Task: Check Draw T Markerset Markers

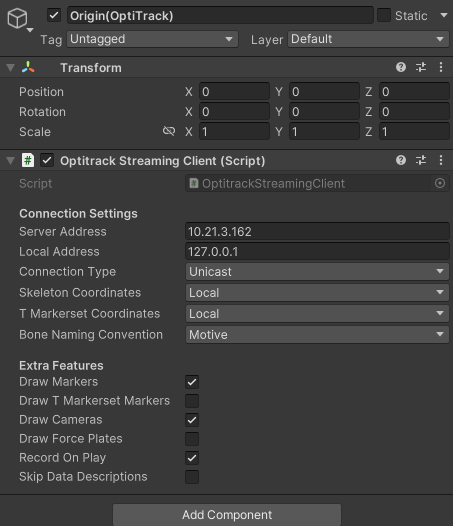Action: tap(192, 401)
